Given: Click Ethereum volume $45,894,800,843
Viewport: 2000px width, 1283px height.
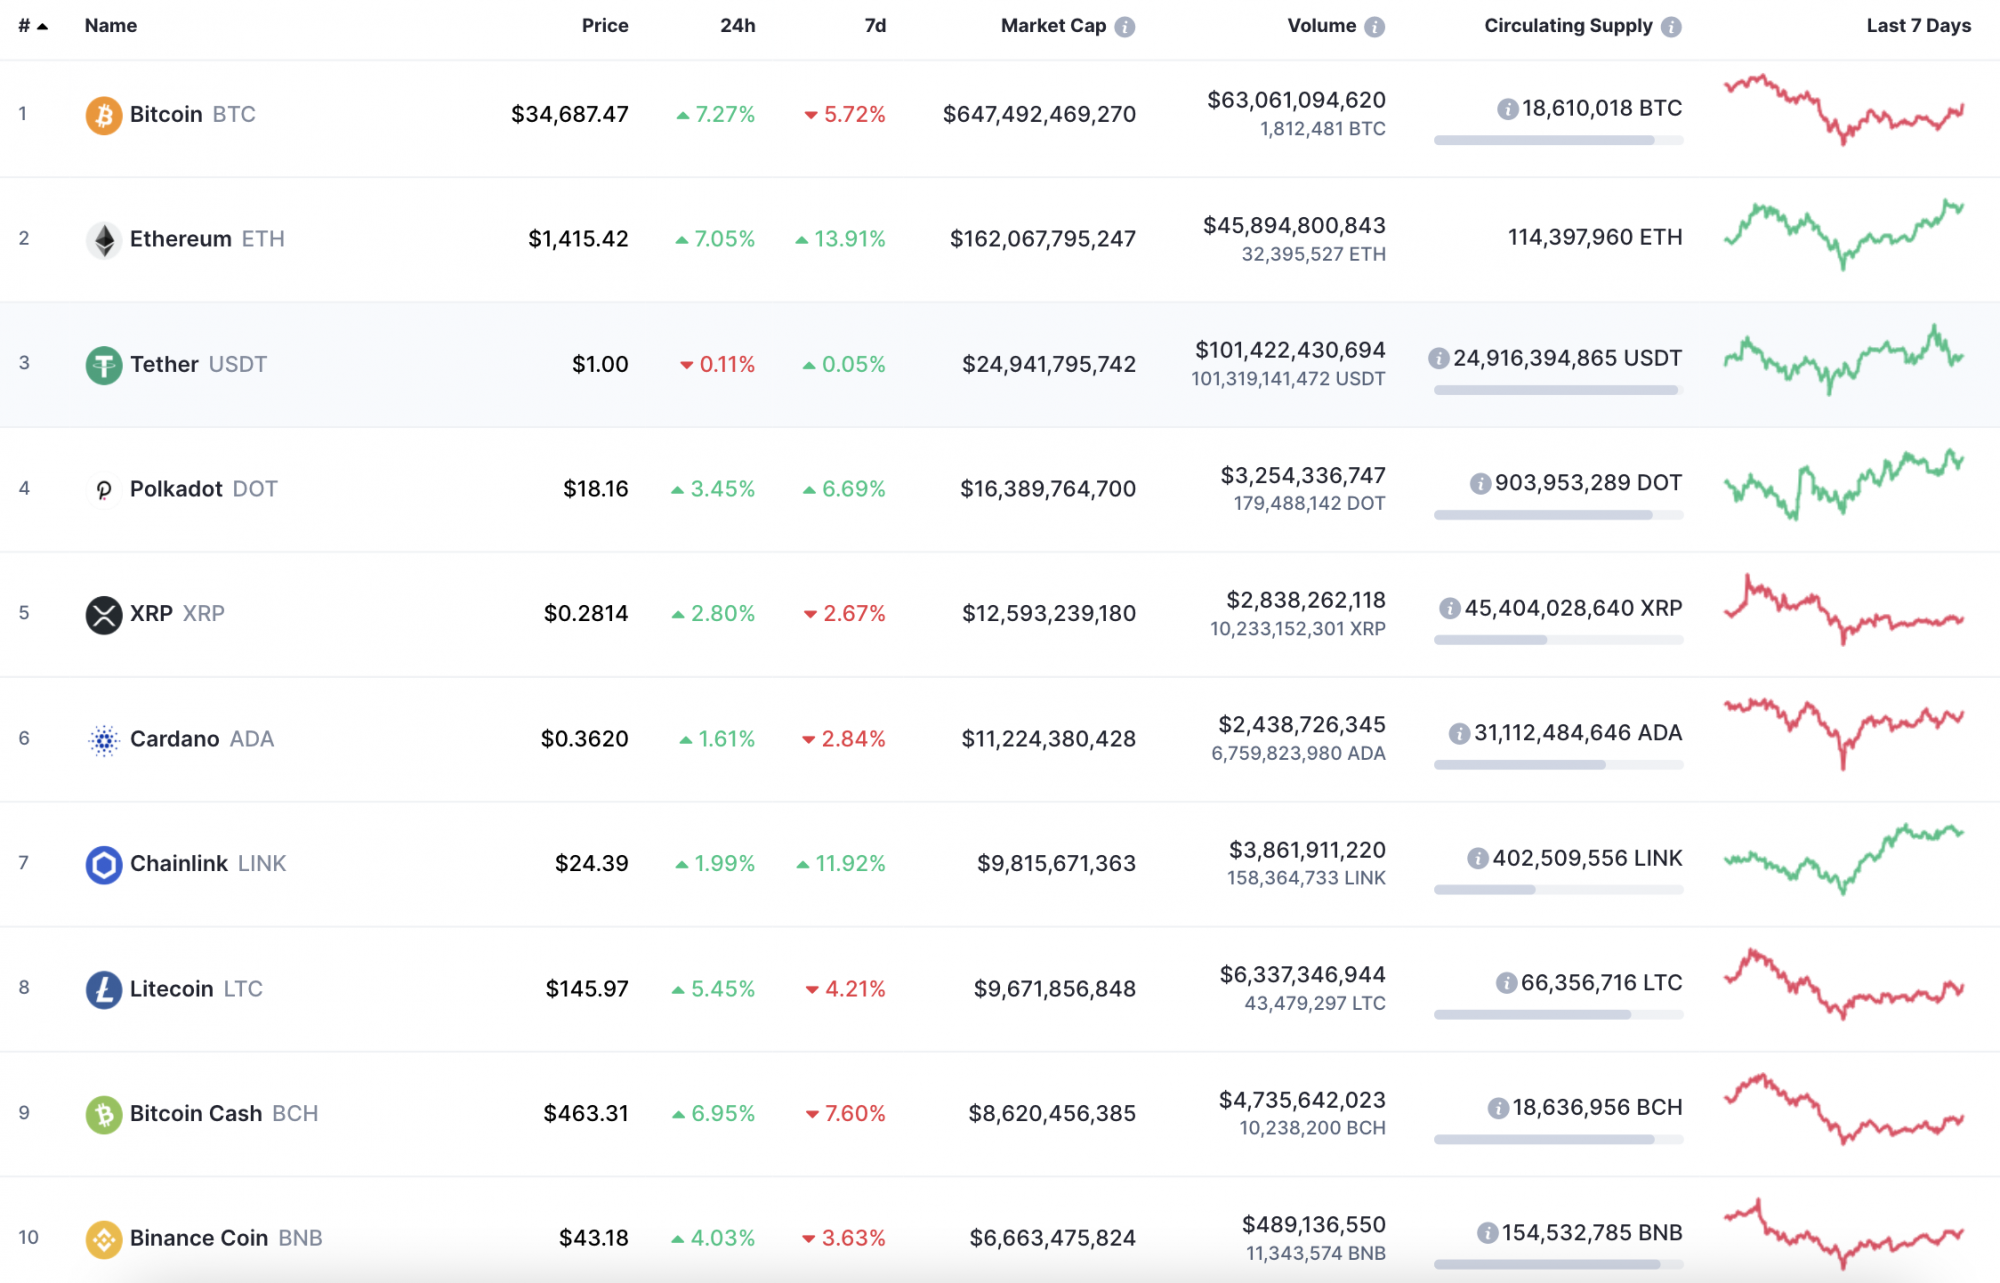Looking at the screenshot, I should point(1294,226).
